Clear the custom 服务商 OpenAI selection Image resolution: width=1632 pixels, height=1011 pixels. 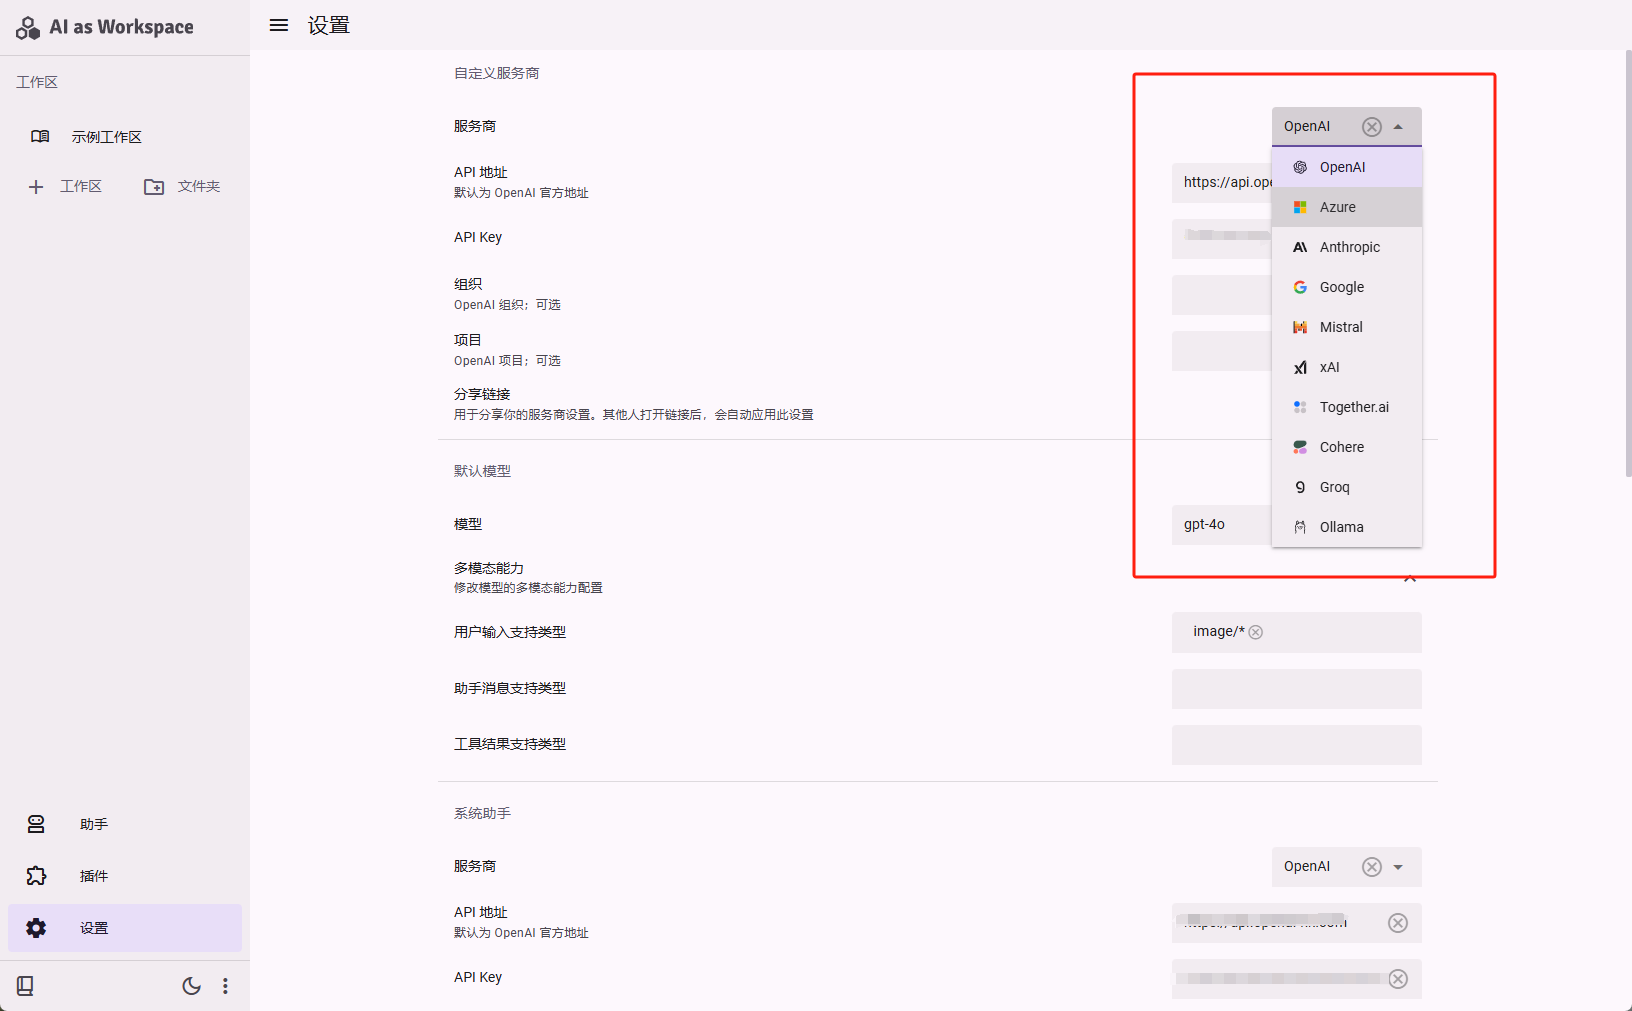(1372, 127)
